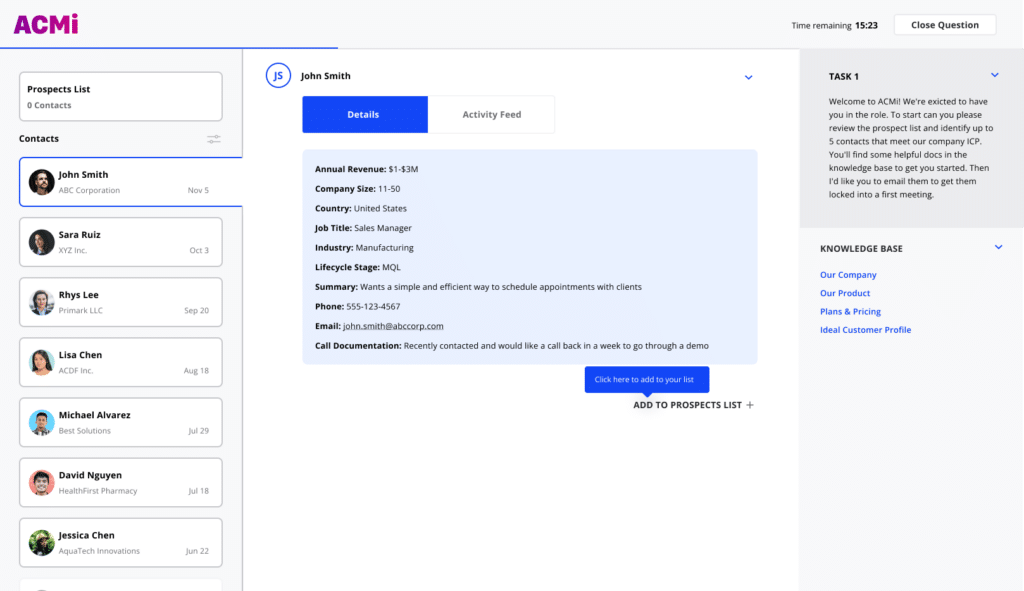1024x591 pixels.
Task: Click Sara Ruiz's profile photo
Action: click(x=41, y=242)
